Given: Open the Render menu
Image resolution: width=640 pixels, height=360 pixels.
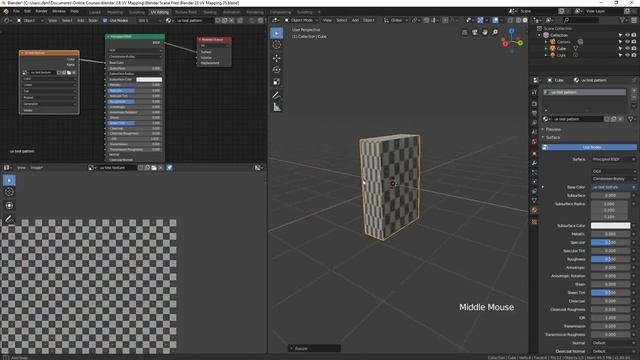Looking at the screenshot, I should coord(41,11).
